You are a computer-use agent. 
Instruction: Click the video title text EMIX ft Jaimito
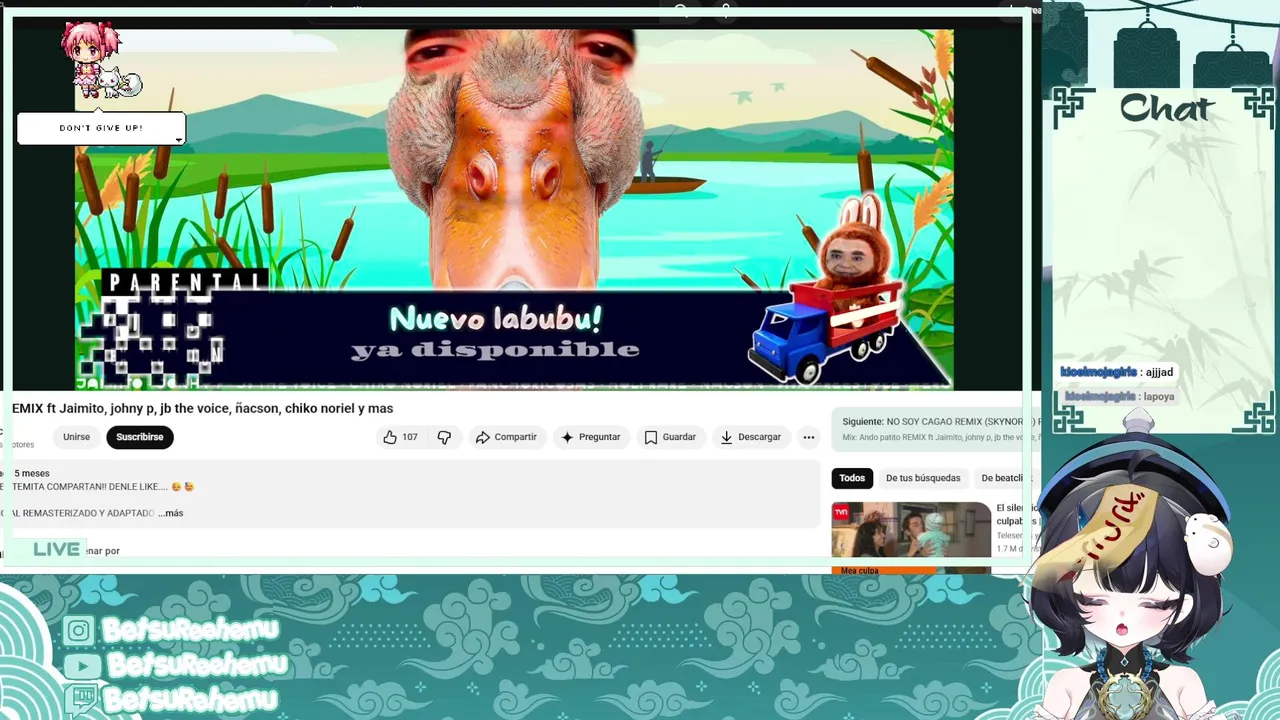[202, 408]
